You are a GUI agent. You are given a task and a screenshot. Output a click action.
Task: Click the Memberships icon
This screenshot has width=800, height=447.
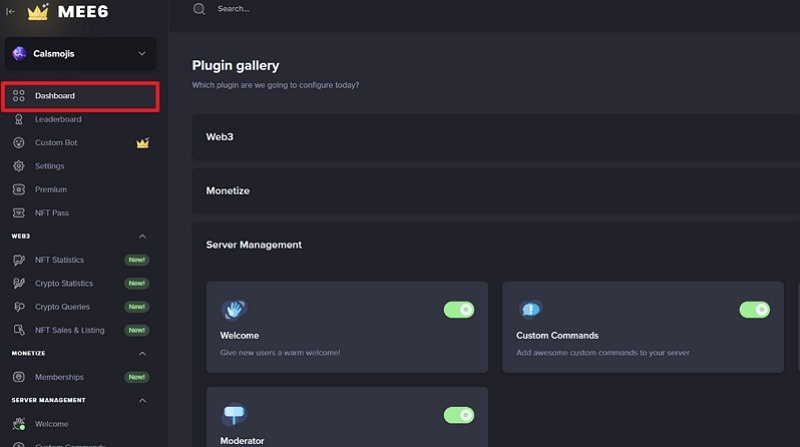[19, 377]
